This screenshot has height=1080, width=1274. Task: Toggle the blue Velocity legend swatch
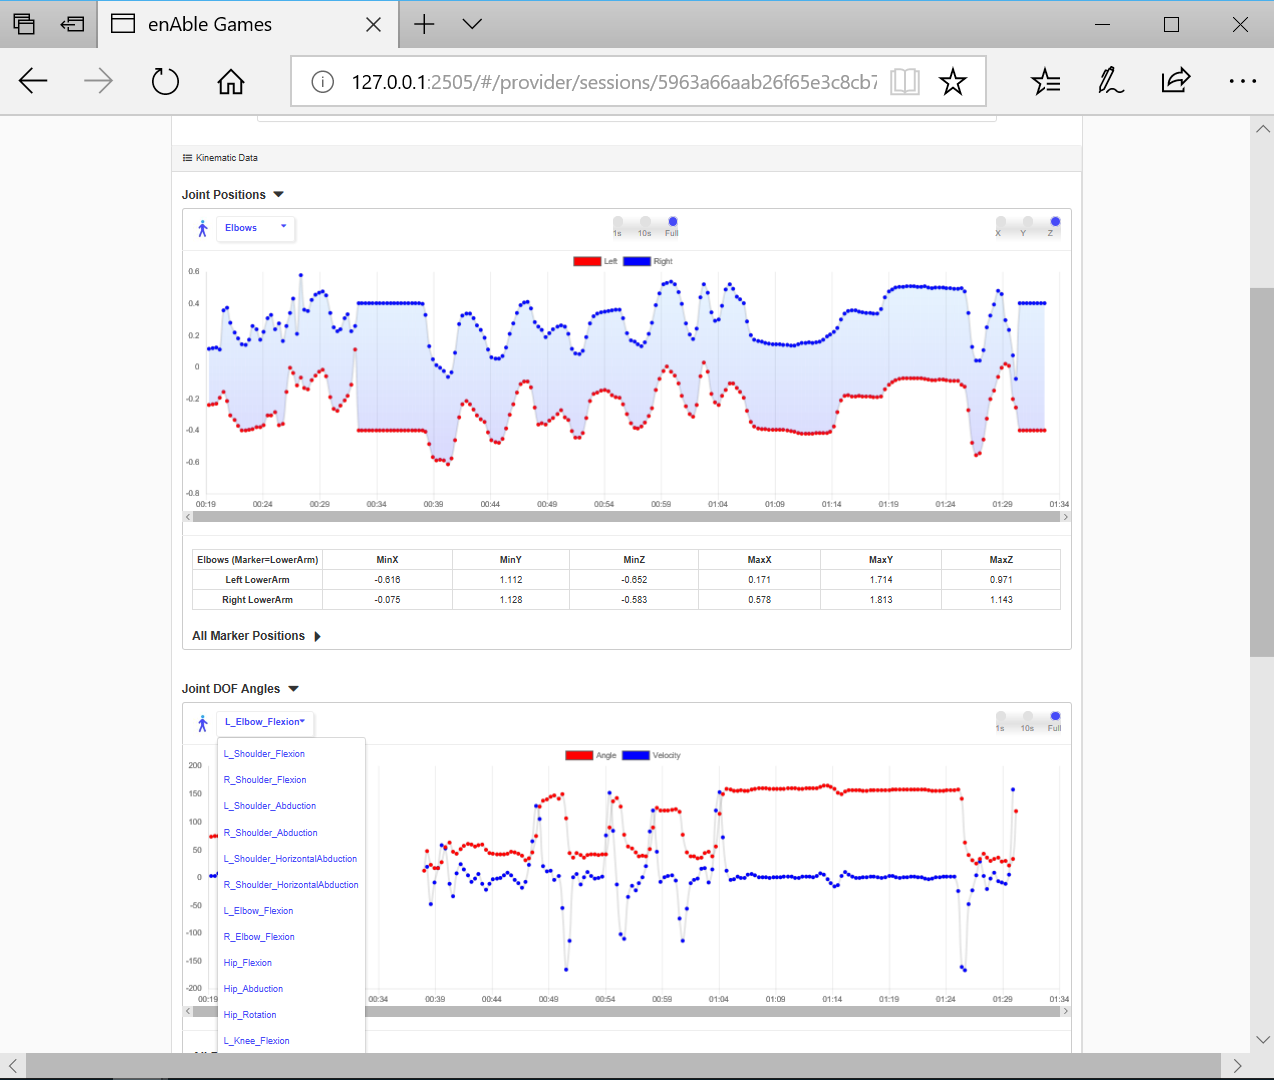coord(636,755)
